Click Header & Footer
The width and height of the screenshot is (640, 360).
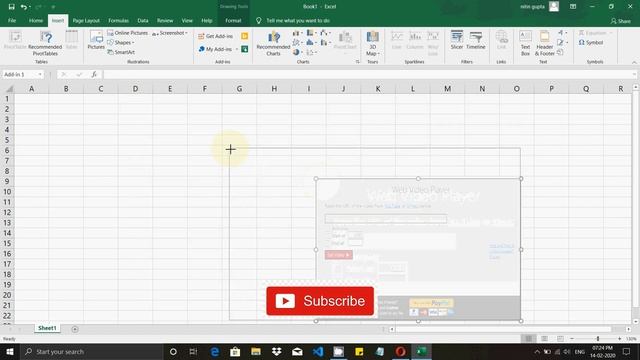tap(544, 43)
